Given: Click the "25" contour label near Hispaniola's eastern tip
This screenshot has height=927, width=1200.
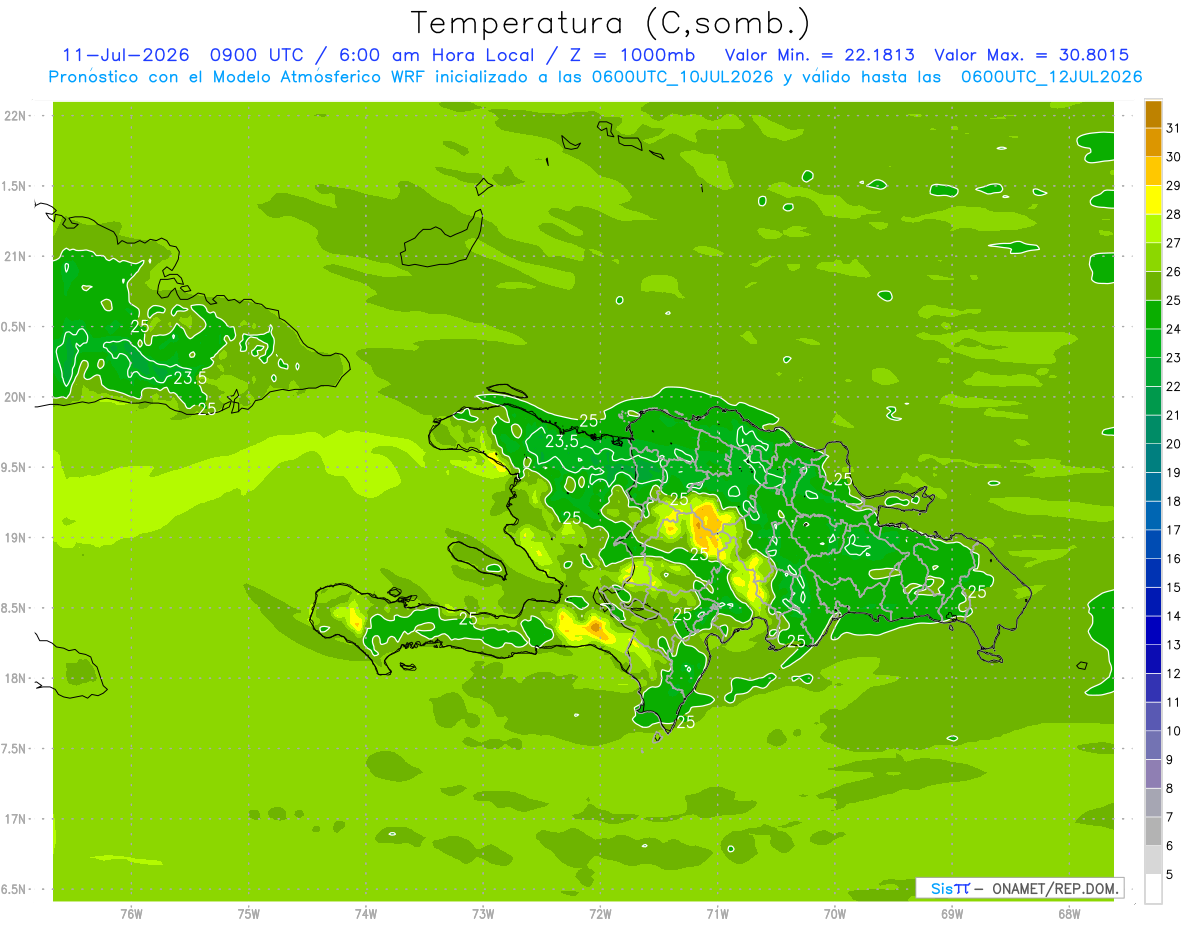Looking at the screenshot, I should [x=977, y=592].
